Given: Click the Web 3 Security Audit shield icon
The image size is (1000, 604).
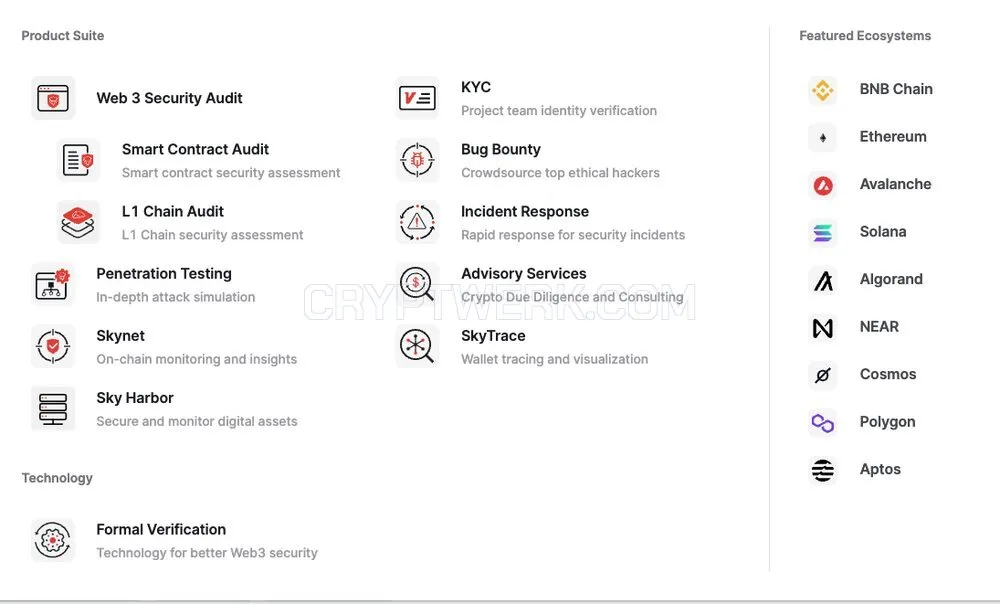Looking at the screenshot, I should (53, 98).
